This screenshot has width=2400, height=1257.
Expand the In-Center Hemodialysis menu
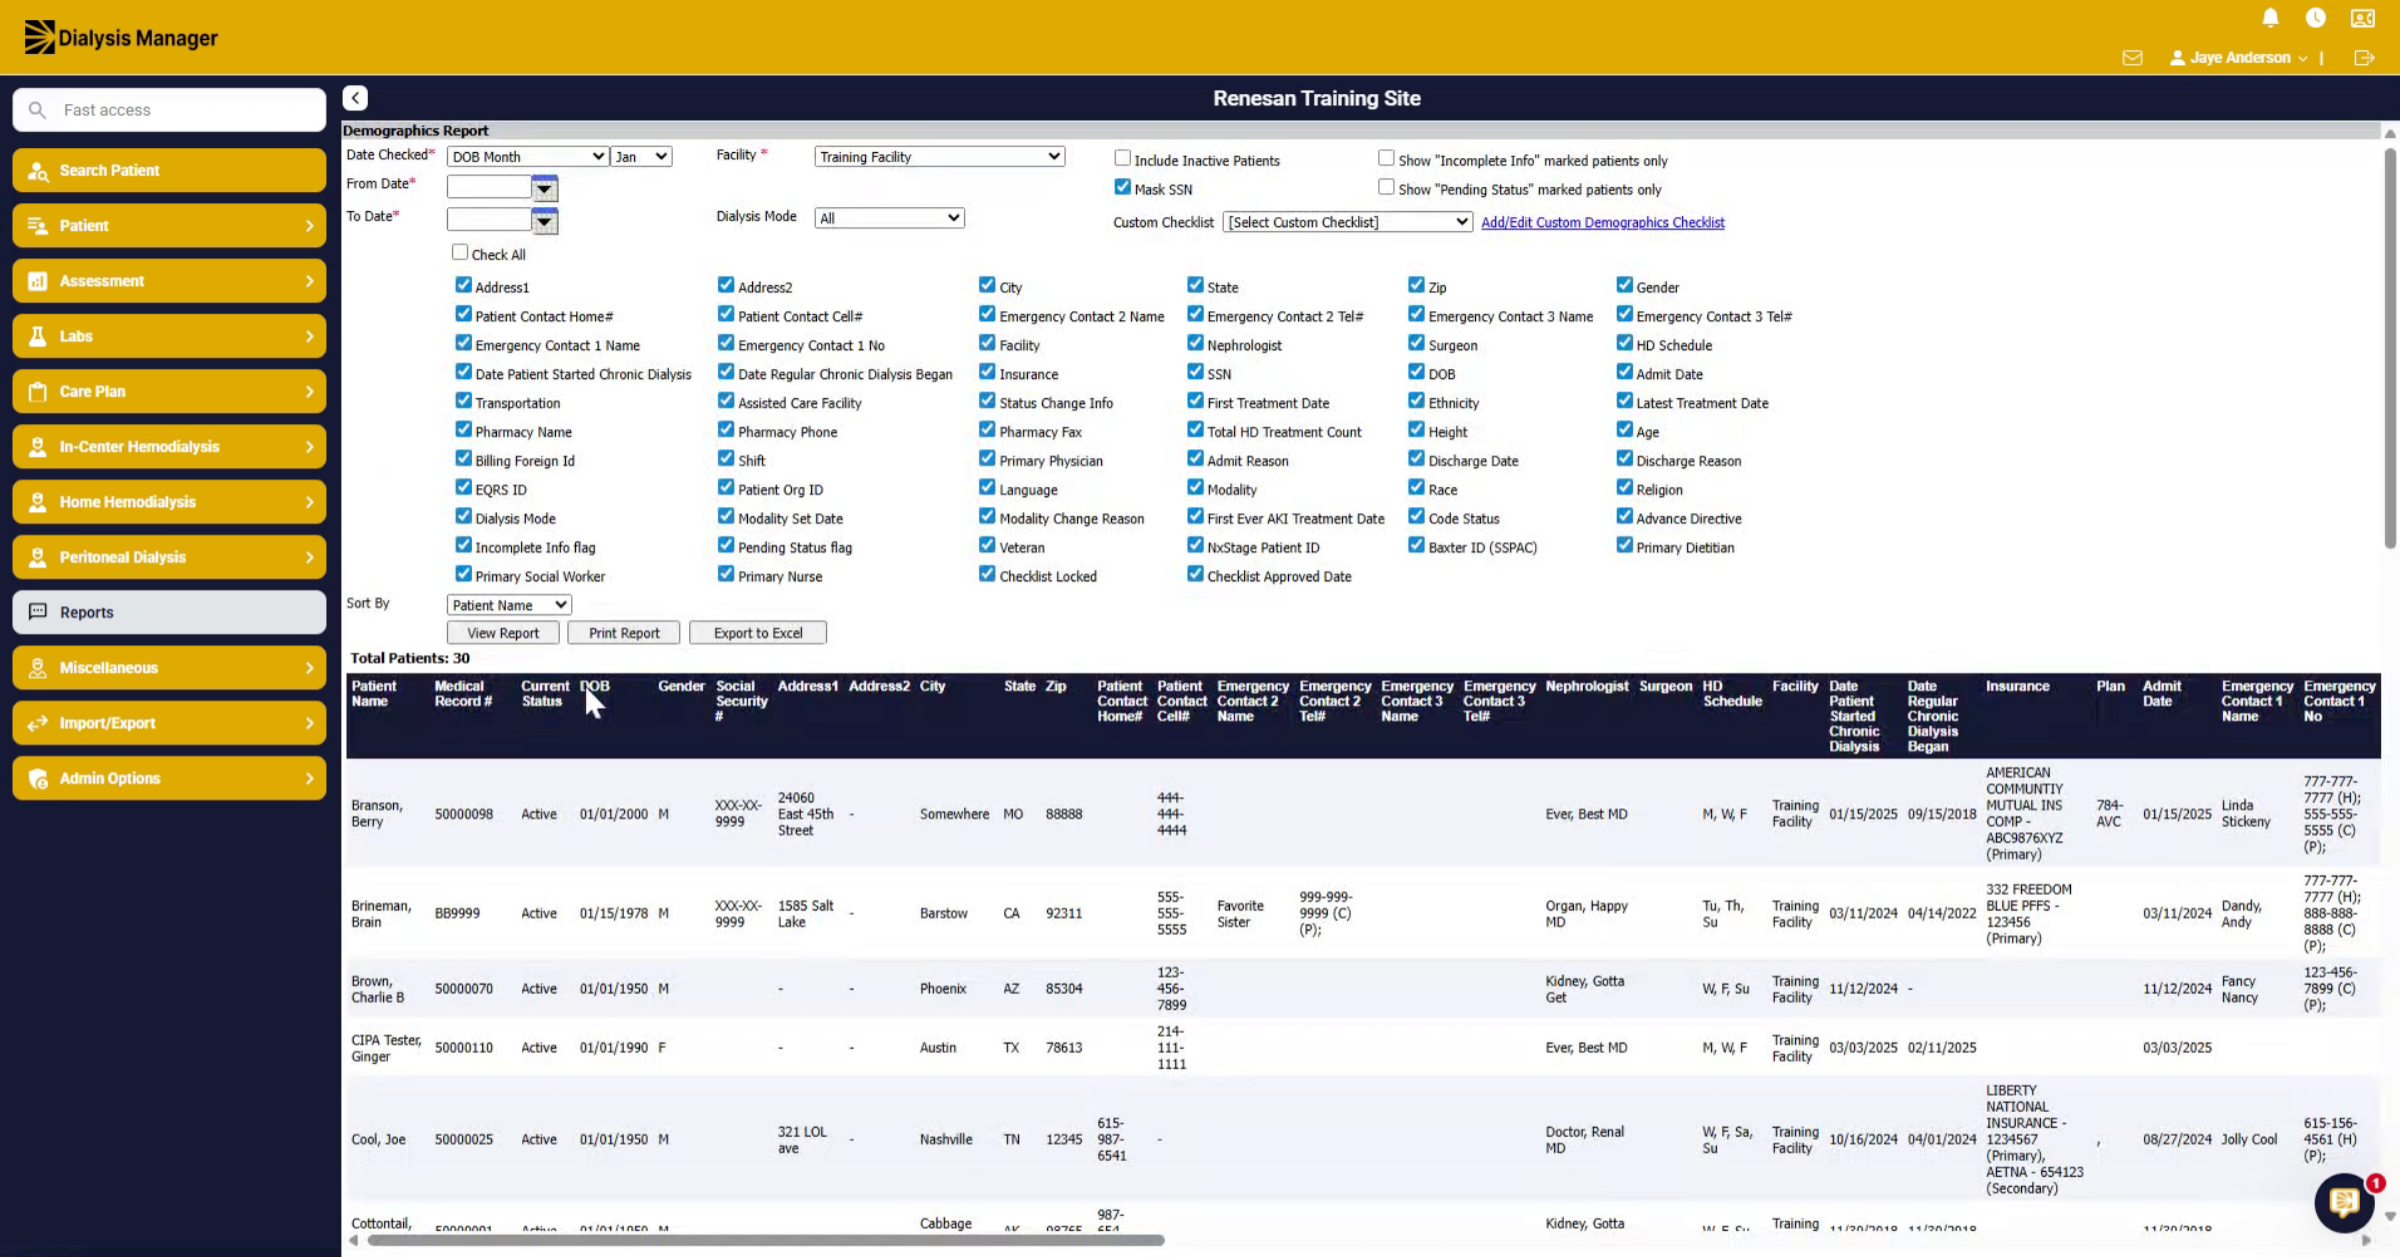tap(169, 447)
